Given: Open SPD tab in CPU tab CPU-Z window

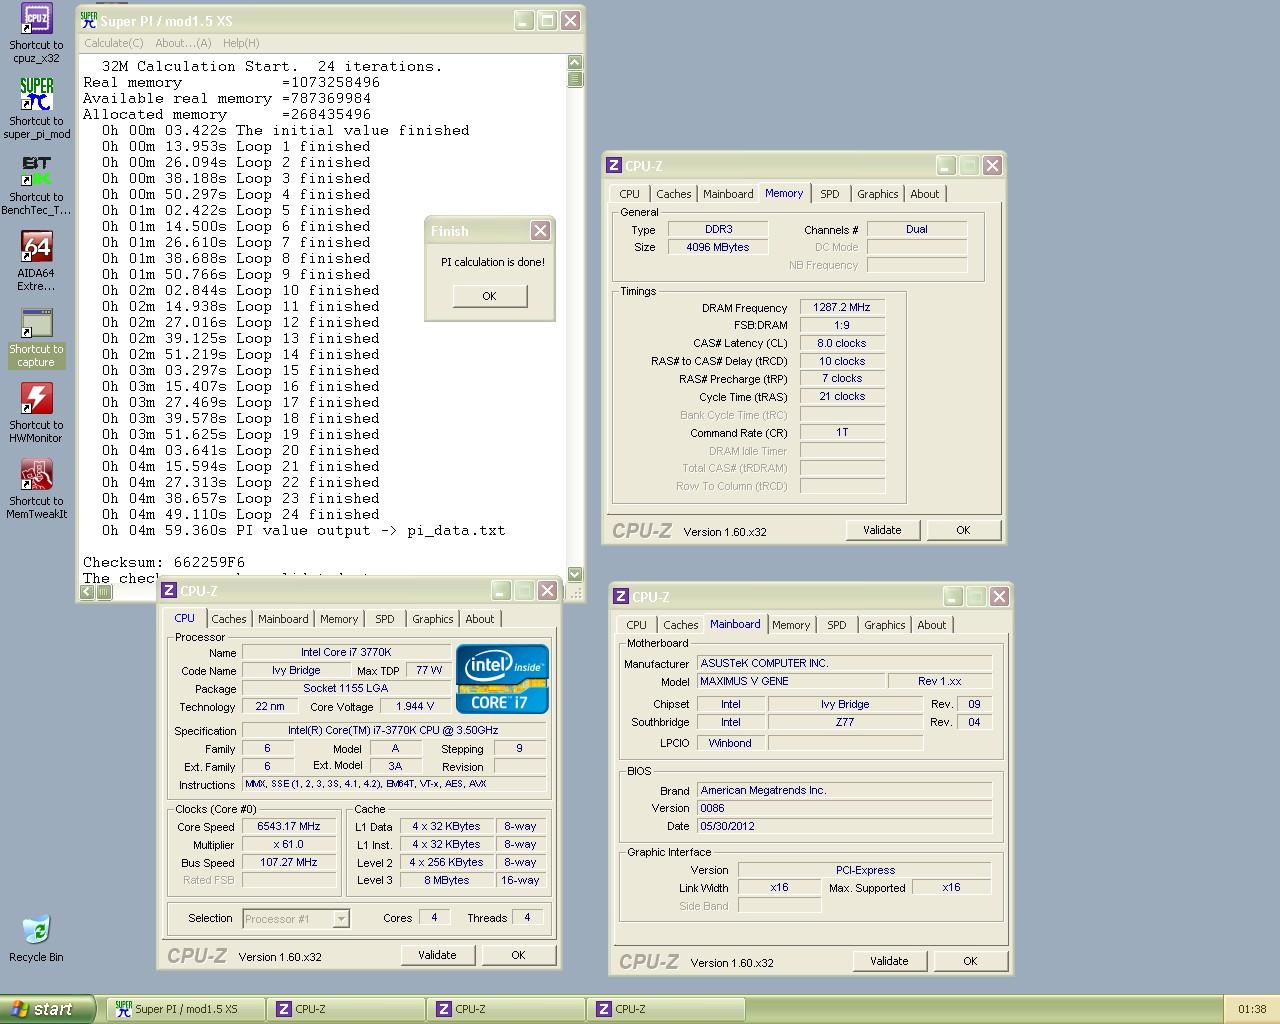Looking at the screenshot, I should click(385, 619).
